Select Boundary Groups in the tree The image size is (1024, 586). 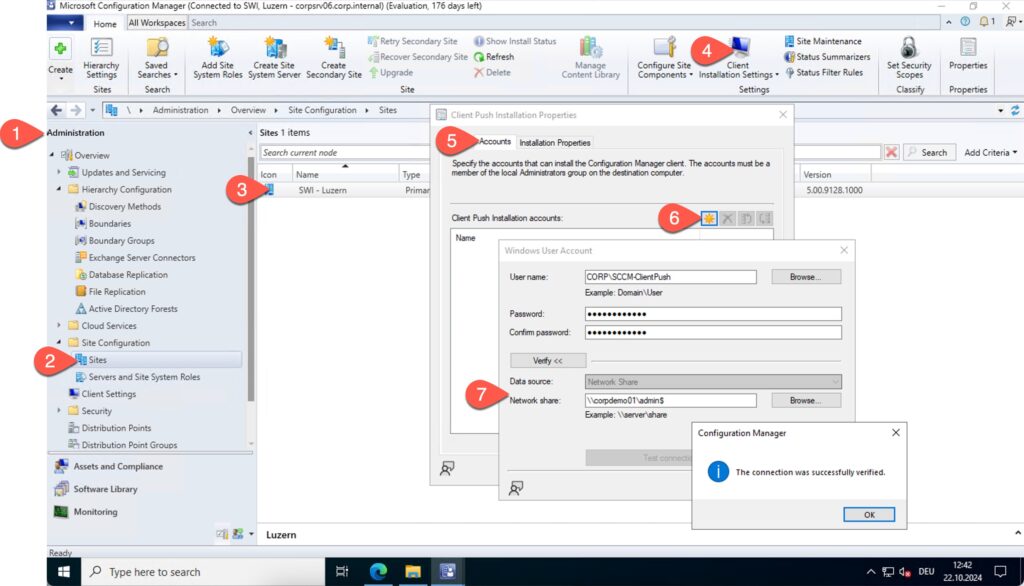(x=121, y=241)
